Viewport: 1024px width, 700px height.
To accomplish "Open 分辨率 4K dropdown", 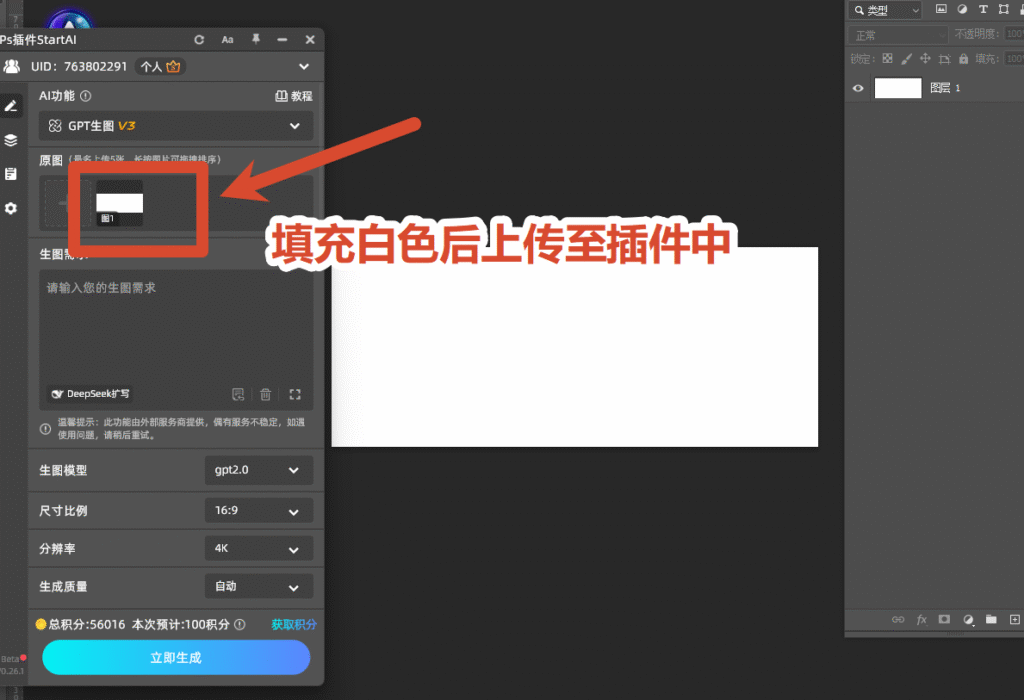I will [x=259, y=549].
